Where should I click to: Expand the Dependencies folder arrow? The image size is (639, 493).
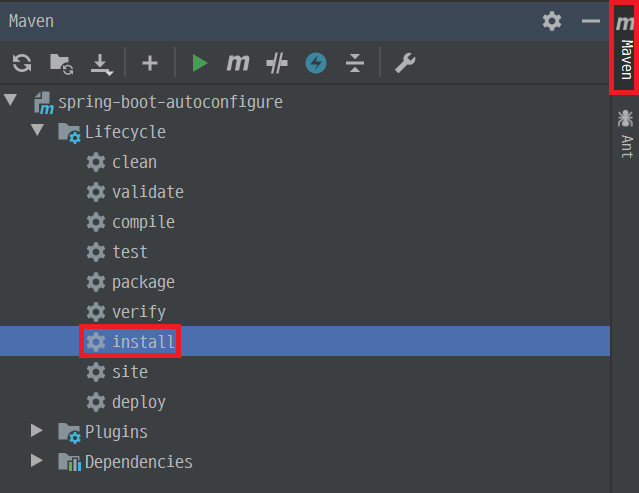[37, 460]
